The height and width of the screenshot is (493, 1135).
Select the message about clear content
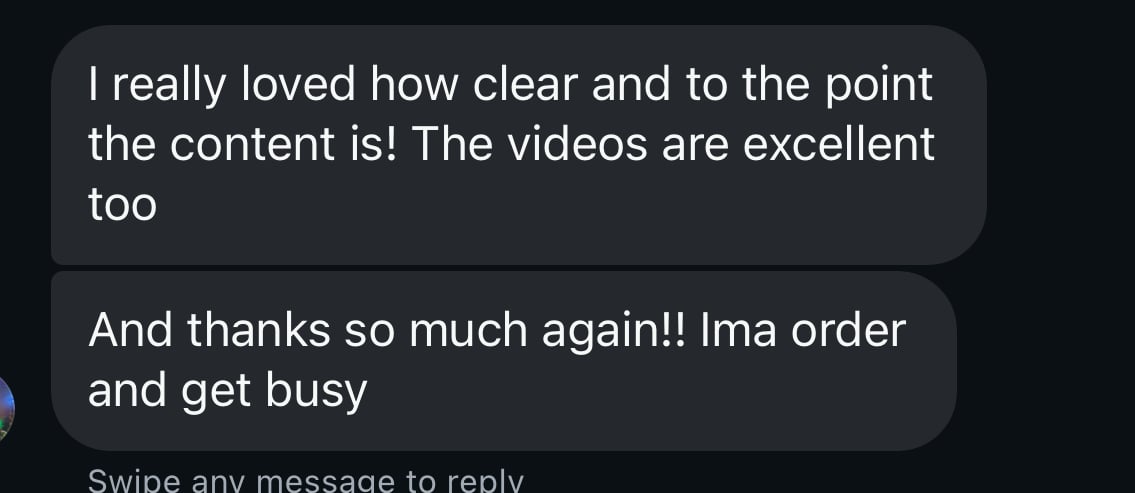click(x=518, y=146)
